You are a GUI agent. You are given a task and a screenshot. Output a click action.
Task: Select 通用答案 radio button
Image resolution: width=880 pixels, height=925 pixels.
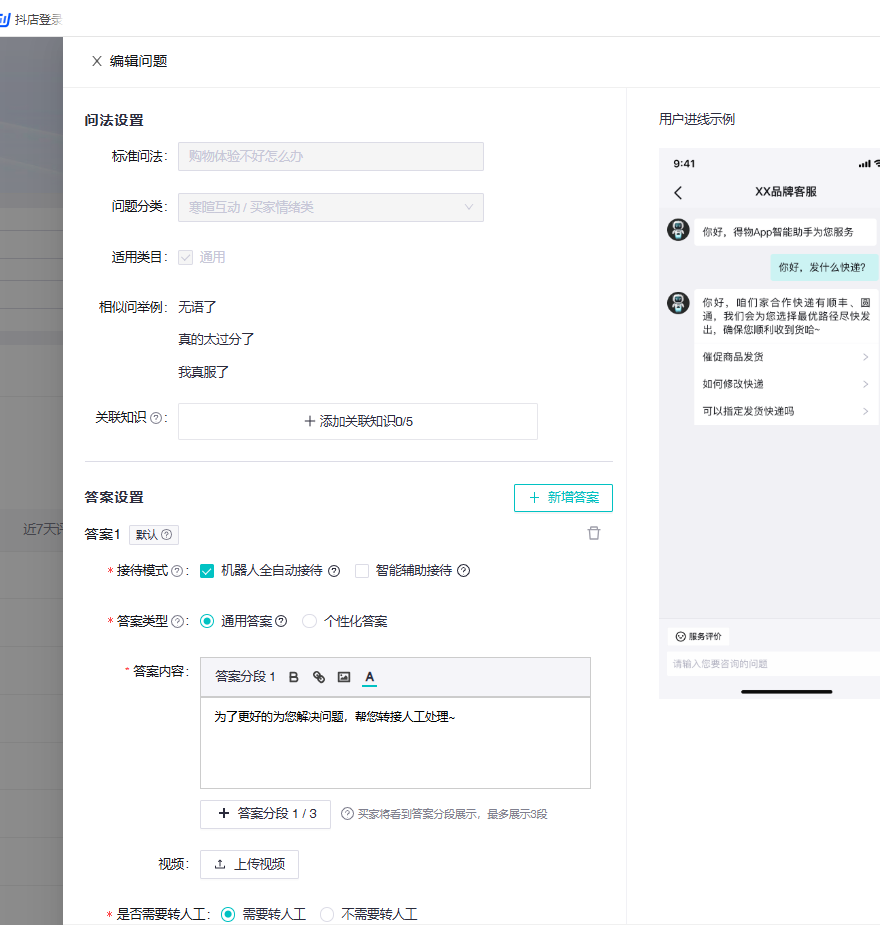tap(207, 621)
